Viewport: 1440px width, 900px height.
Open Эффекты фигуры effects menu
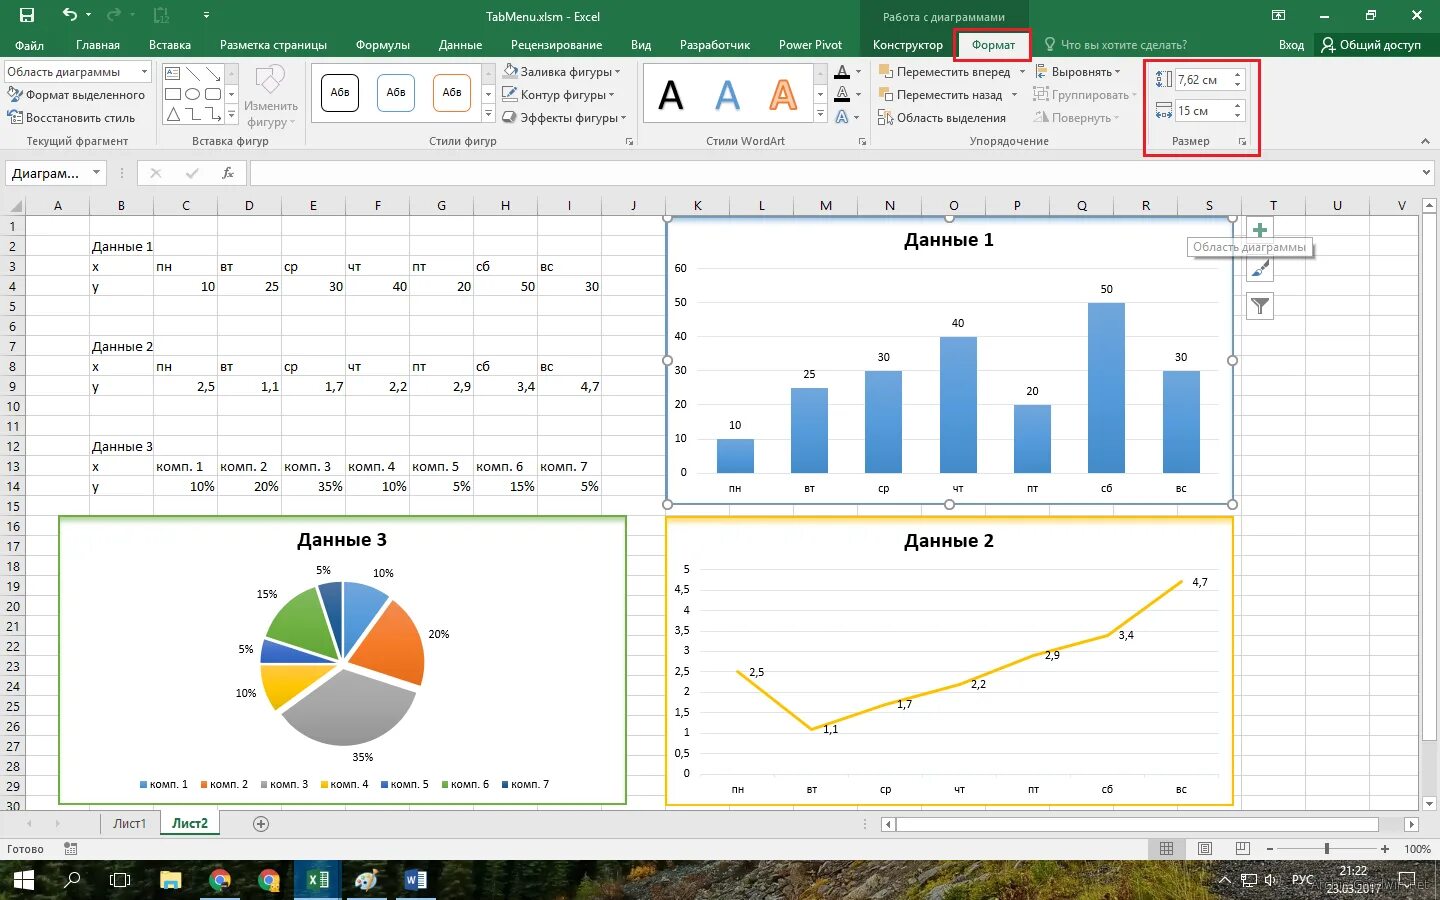pos(564,118)
